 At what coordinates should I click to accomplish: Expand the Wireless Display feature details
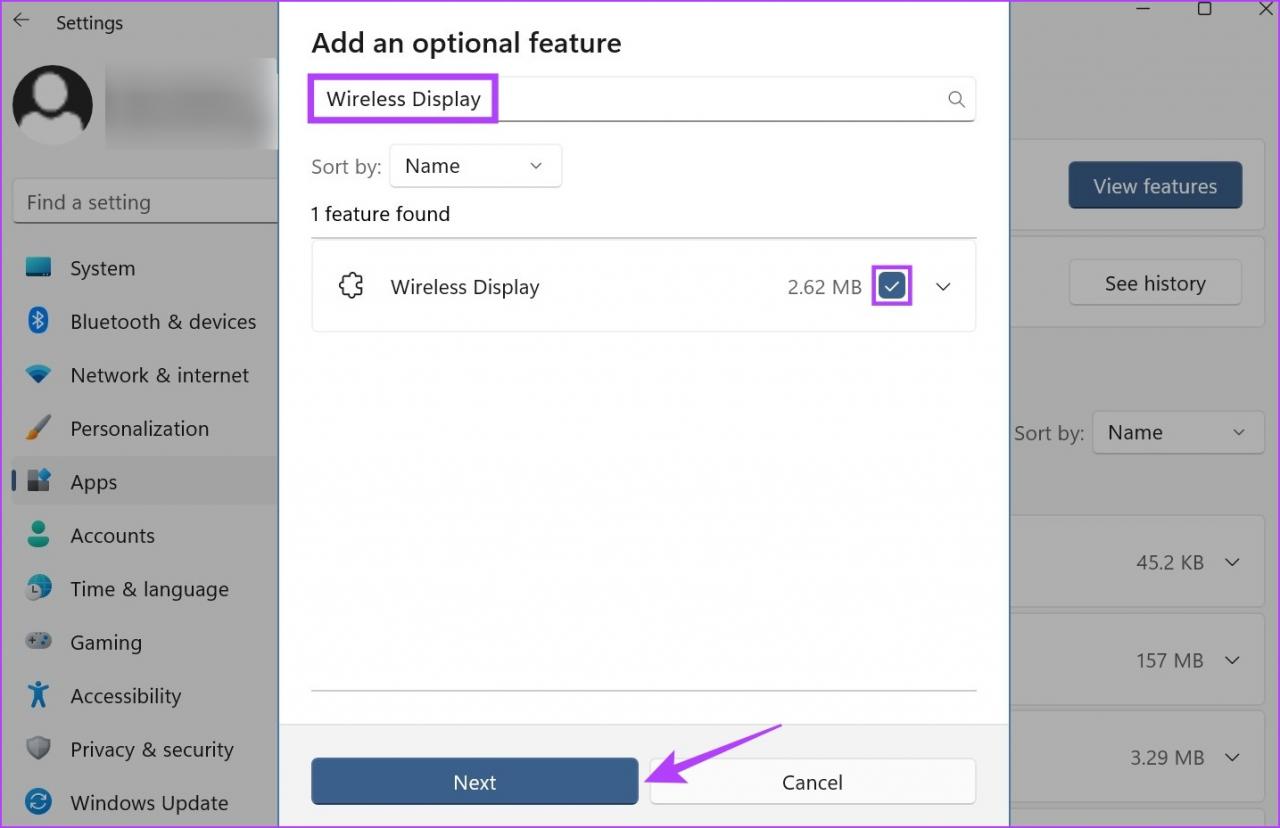[943, 287]
